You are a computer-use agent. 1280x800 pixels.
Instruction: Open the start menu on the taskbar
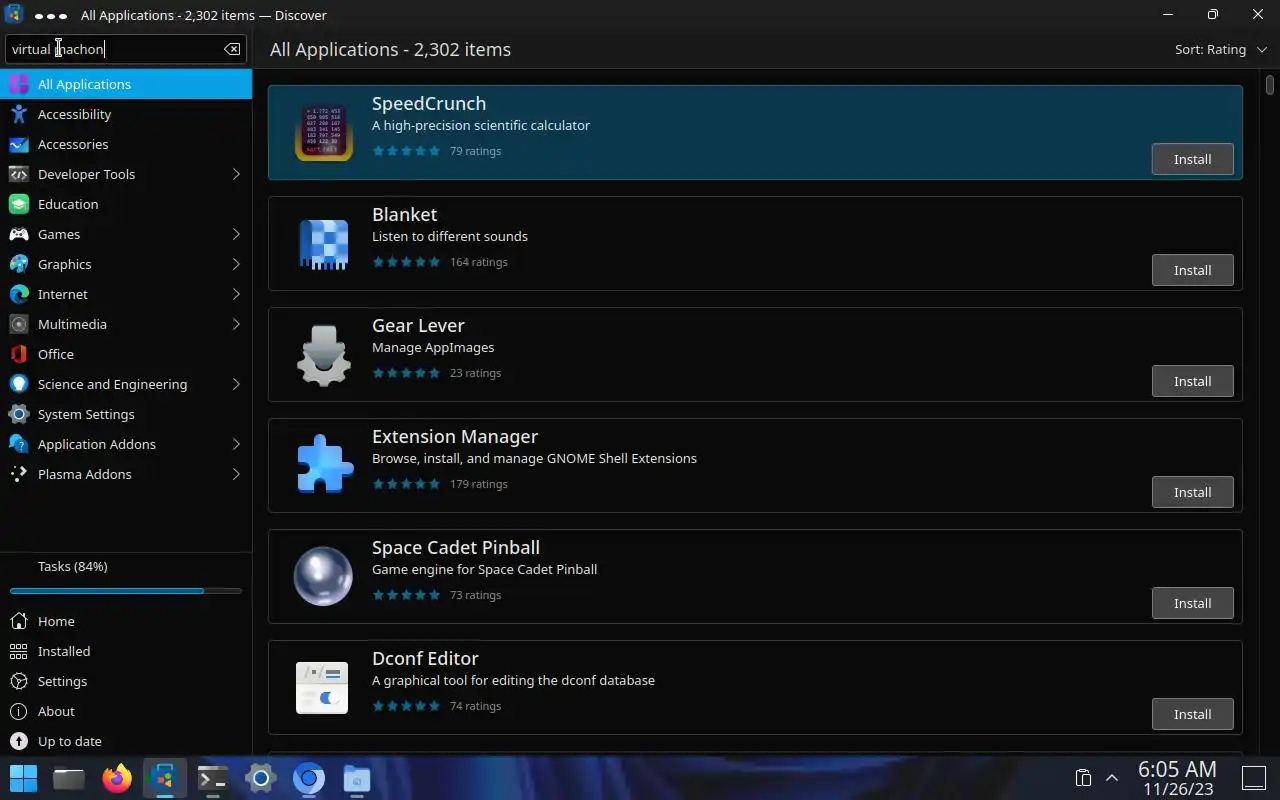click(23, 778)
